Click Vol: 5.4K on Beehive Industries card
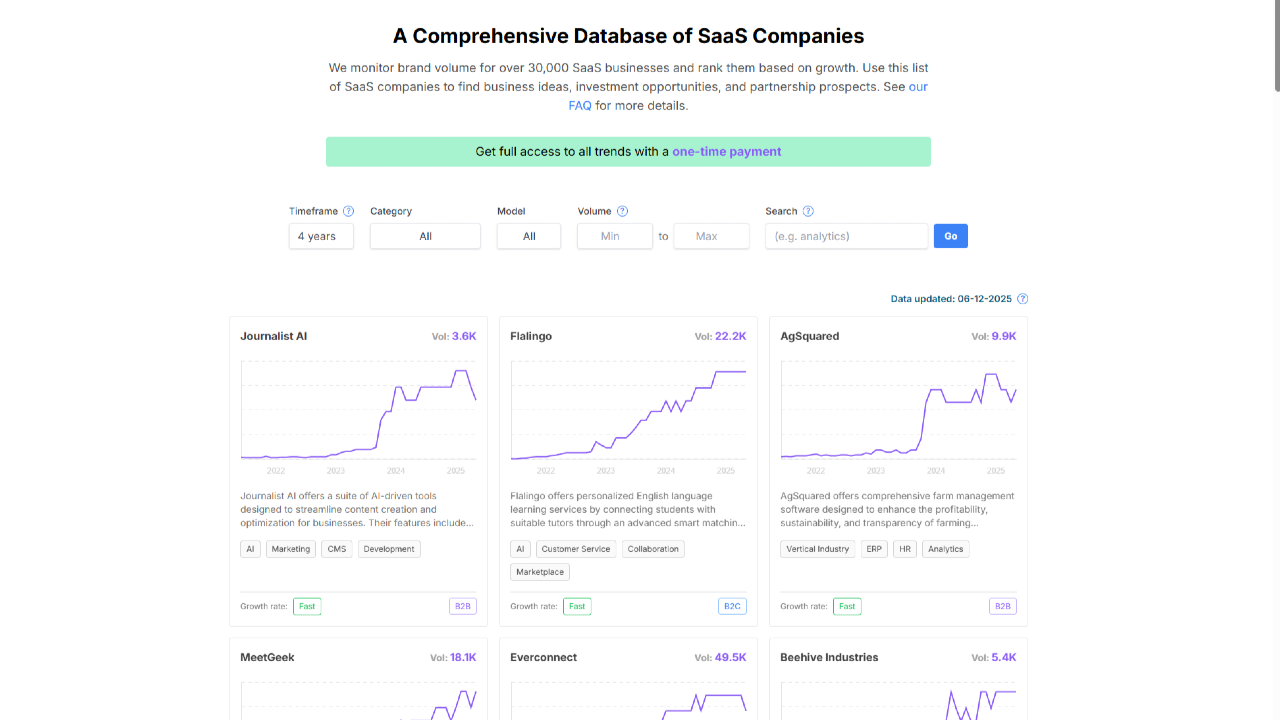The height and width of the screenshot is (720, 1280). tap(993, 657)
